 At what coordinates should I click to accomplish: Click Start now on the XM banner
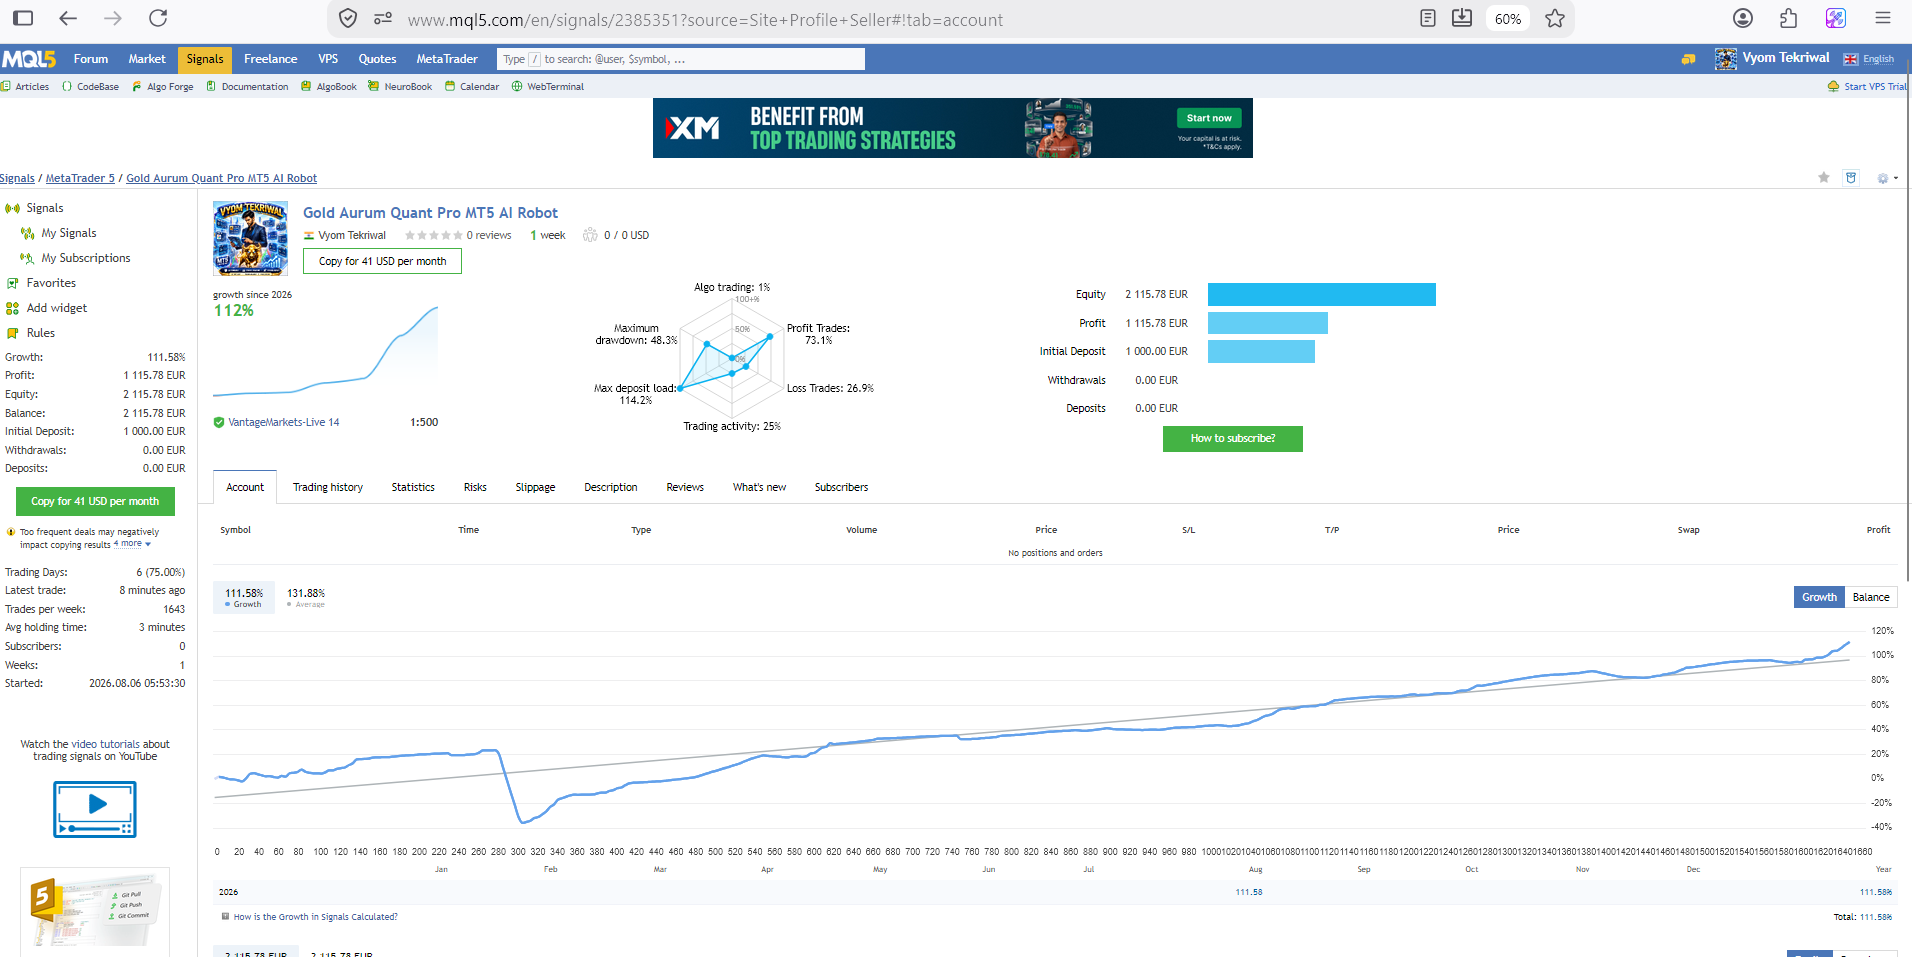tap(1209, 118)
